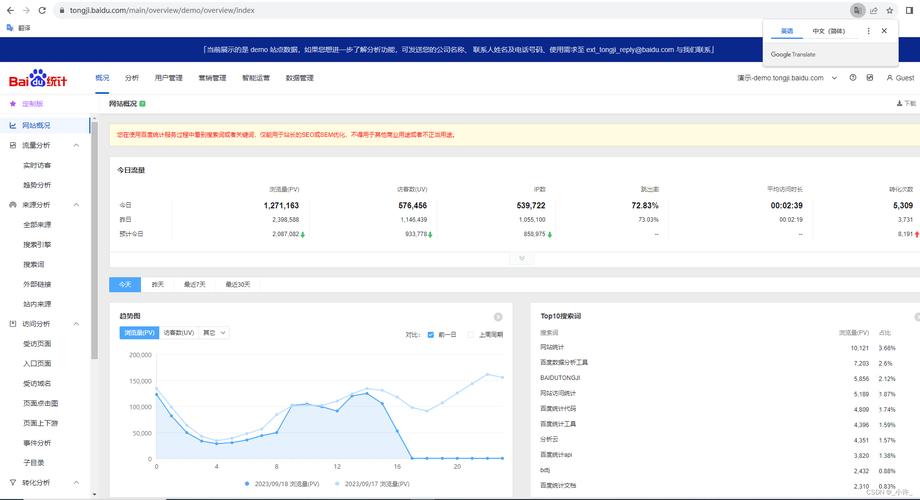Open the 智能运营 top navigation tab
Image resolution: width=920 pixels, height=500 pixels.
(x=256, y=78)
